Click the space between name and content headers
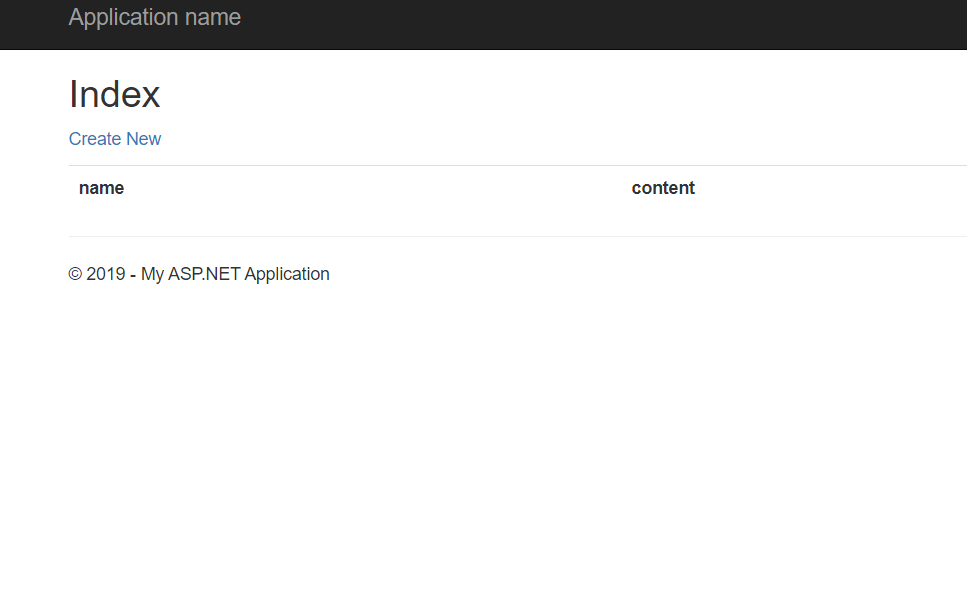Screen dimensions: 967x613 point(377,188)
